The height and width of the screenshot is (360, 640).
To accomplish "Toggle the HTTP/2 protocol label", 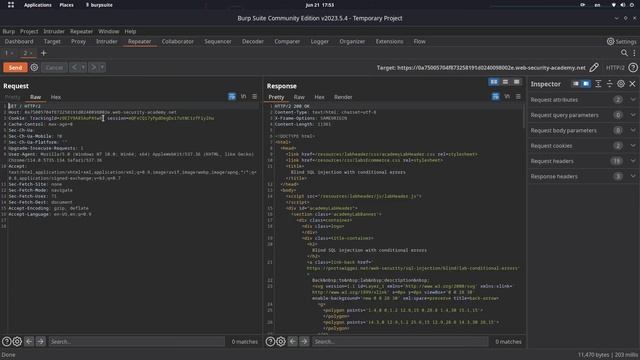I will pos(615,68).
